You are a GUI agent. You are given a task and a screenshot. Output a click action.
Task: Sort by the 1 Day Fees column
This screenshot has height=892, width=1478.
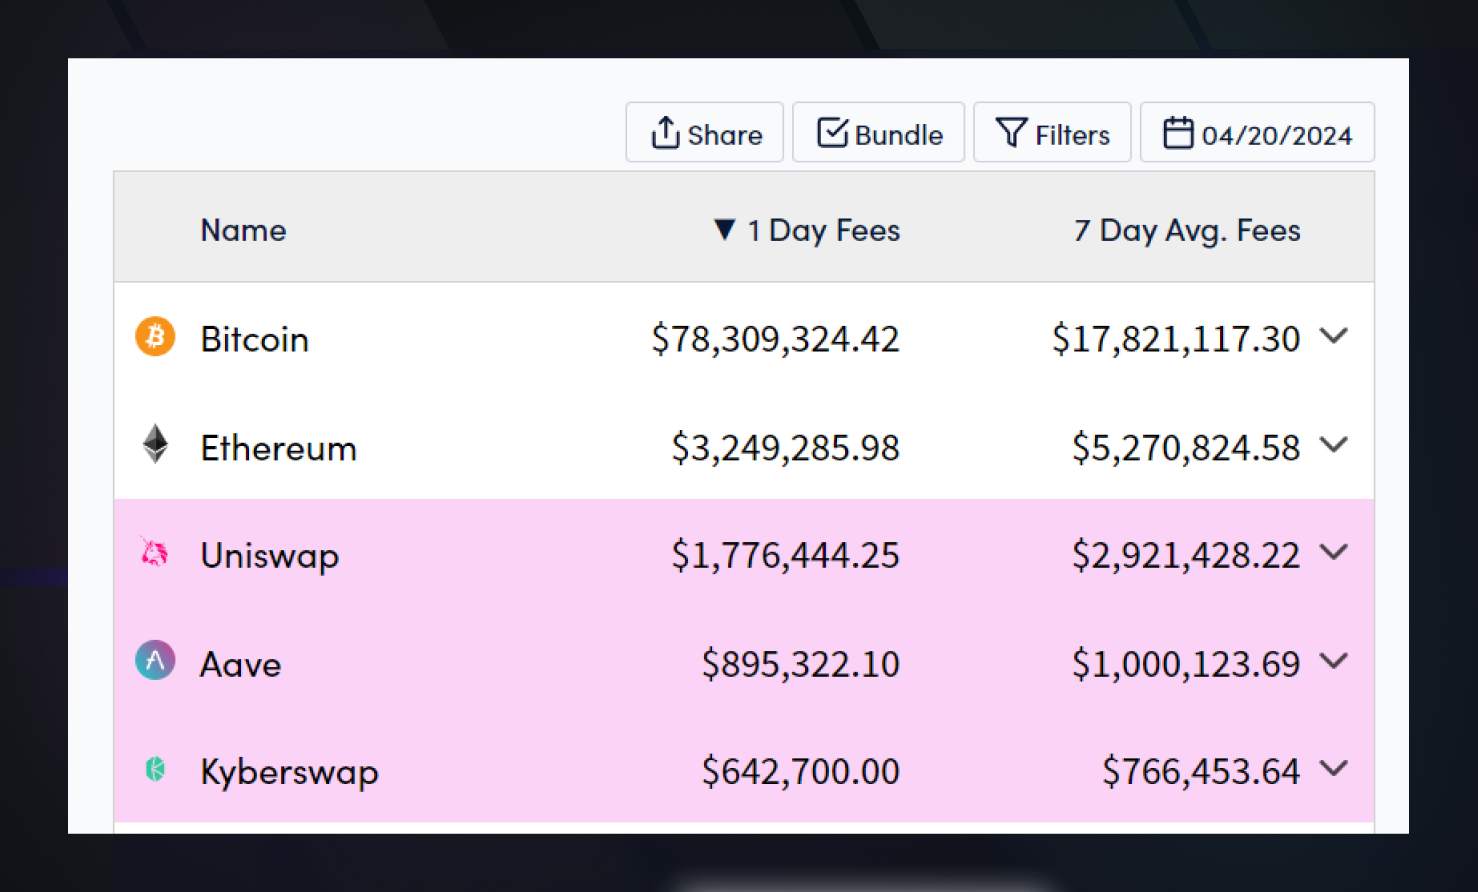pos(807,231)
